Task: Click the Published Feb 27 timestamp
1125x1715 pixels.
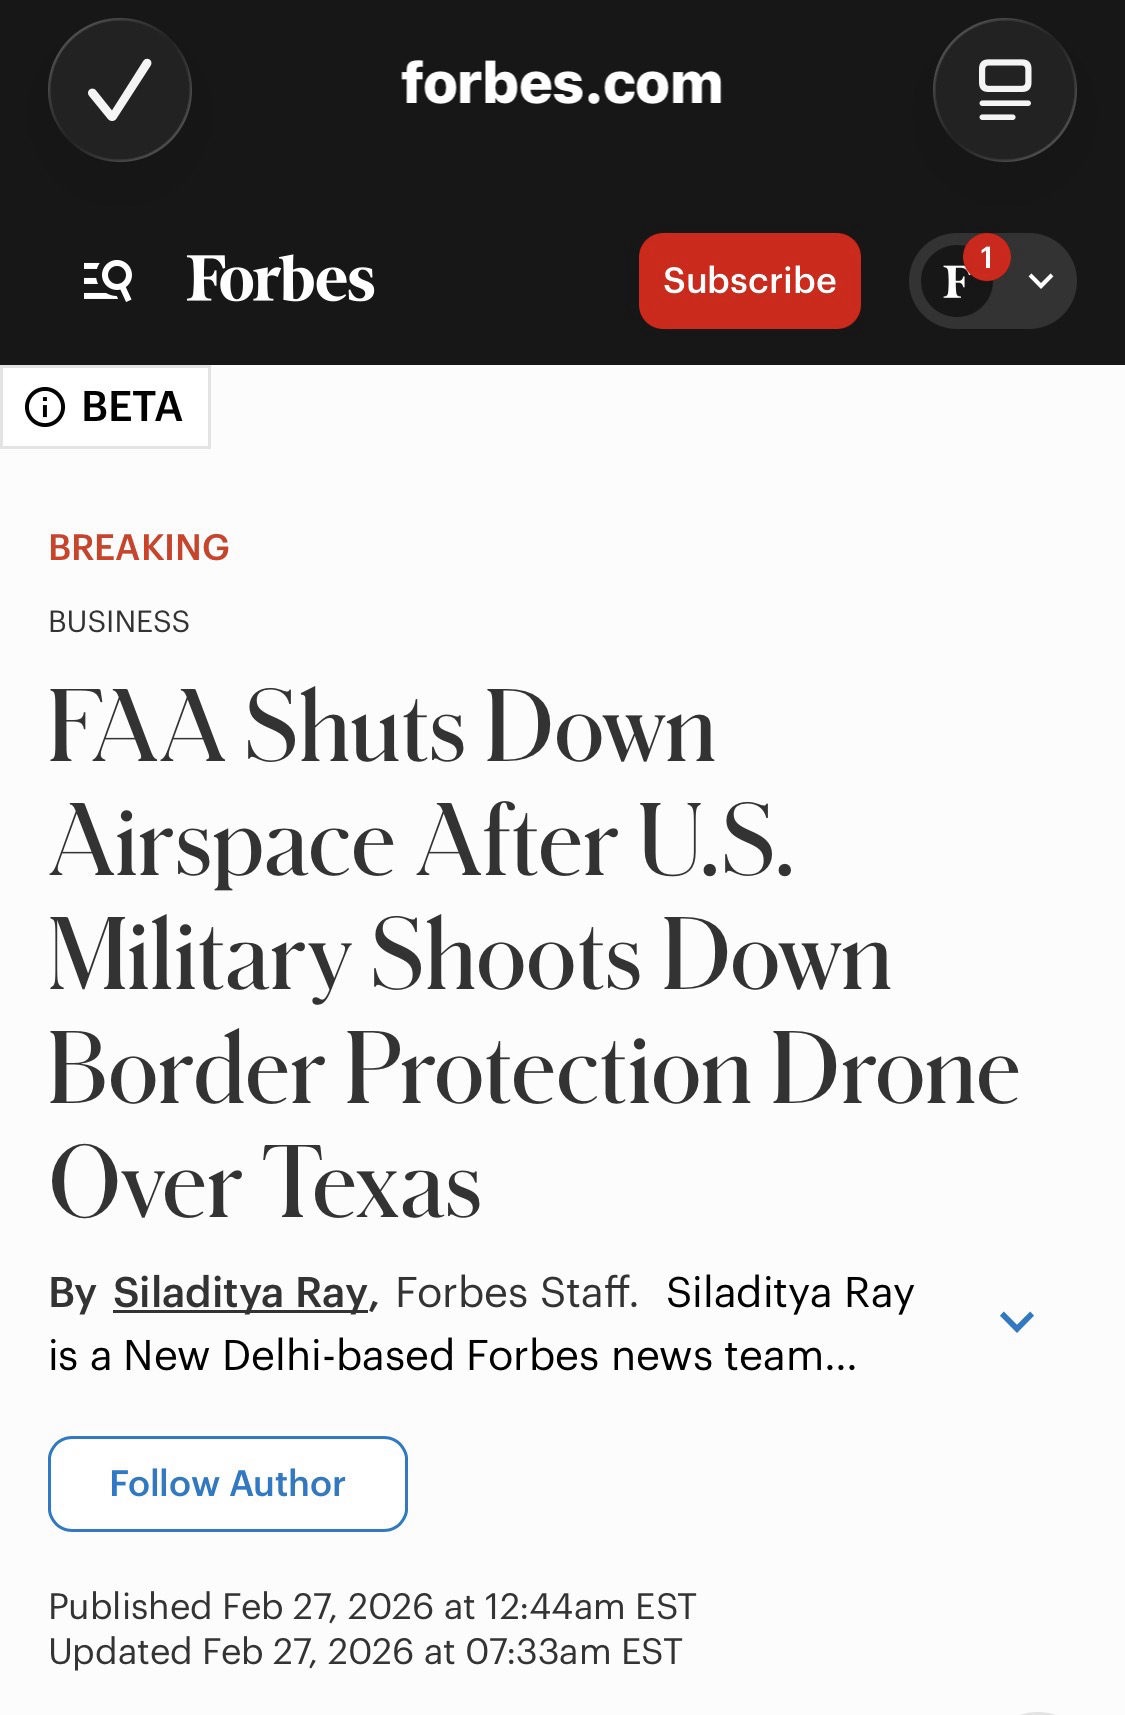Action: (372, 1606)
